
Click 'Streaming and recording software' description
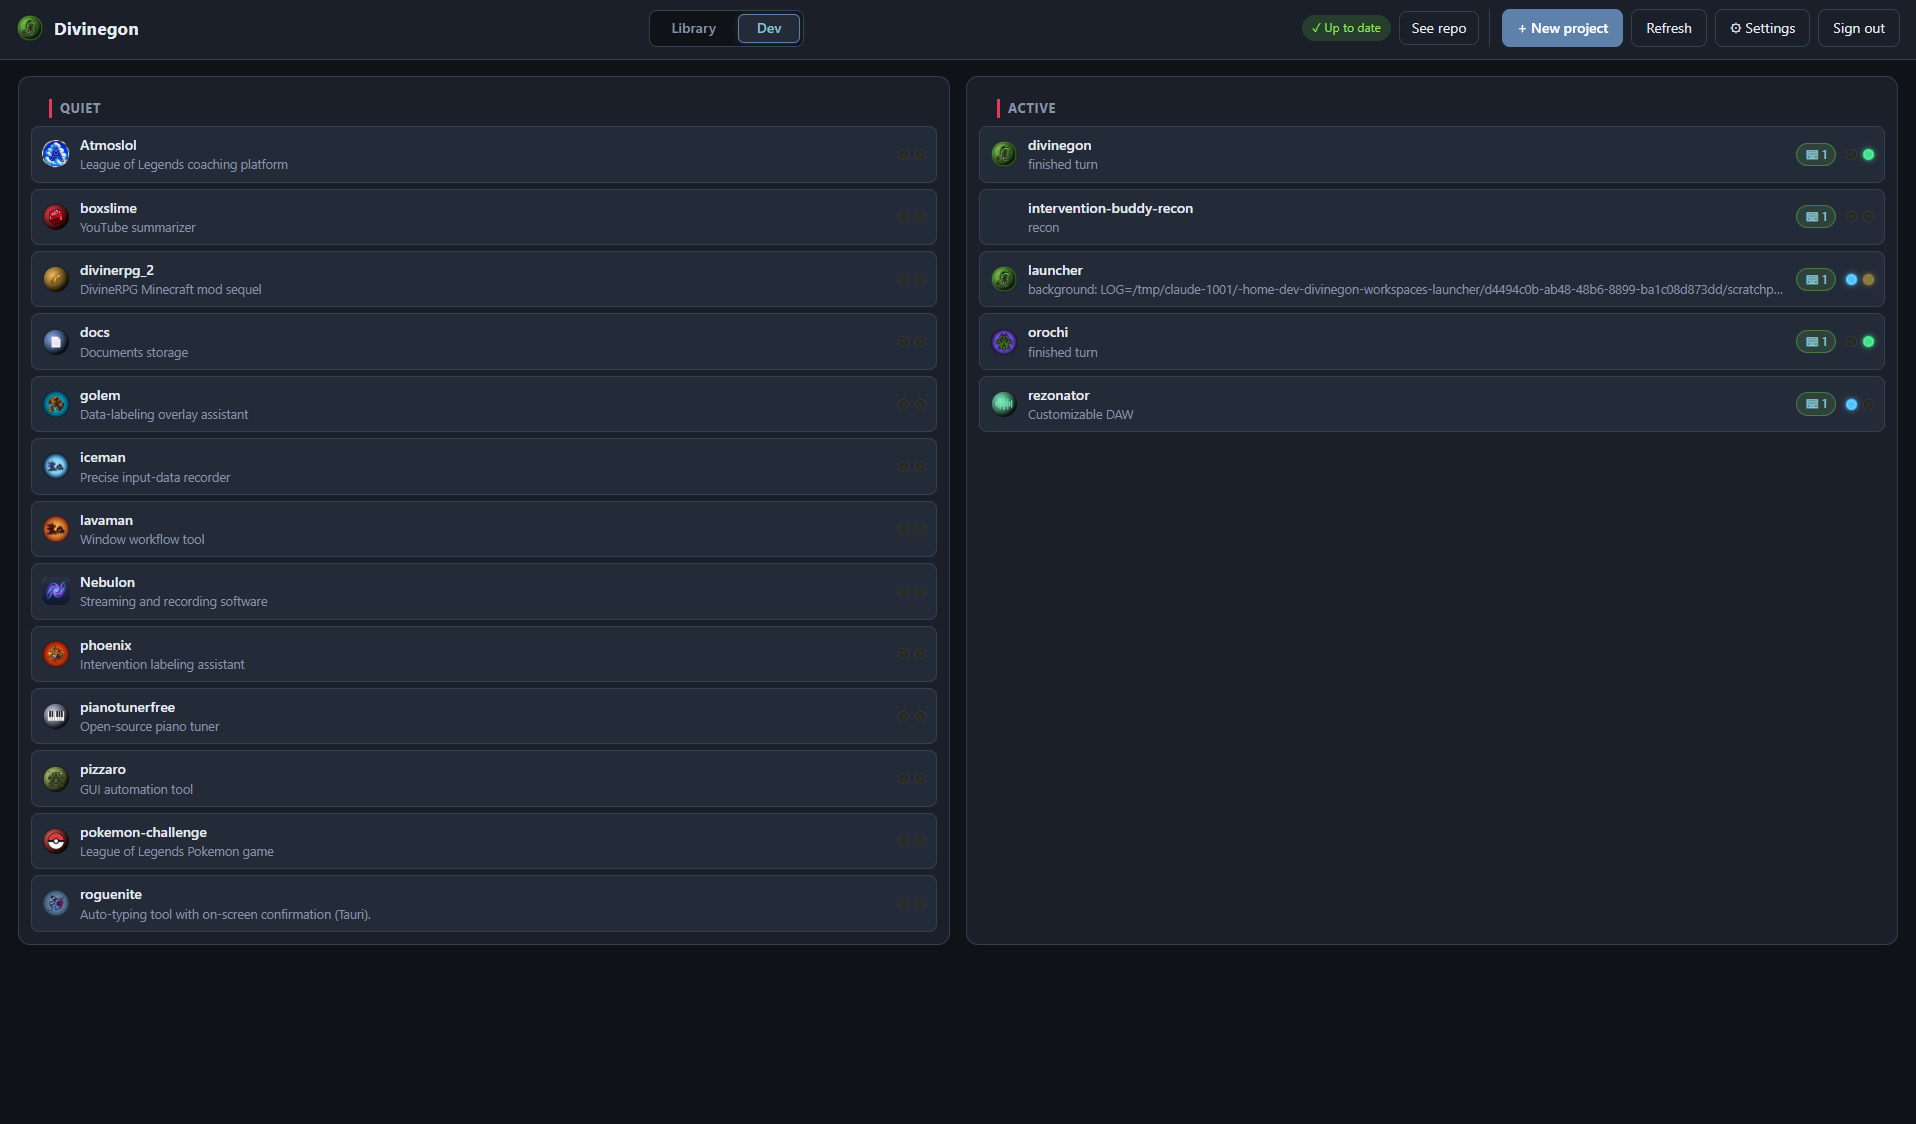[x=174, y=602]
